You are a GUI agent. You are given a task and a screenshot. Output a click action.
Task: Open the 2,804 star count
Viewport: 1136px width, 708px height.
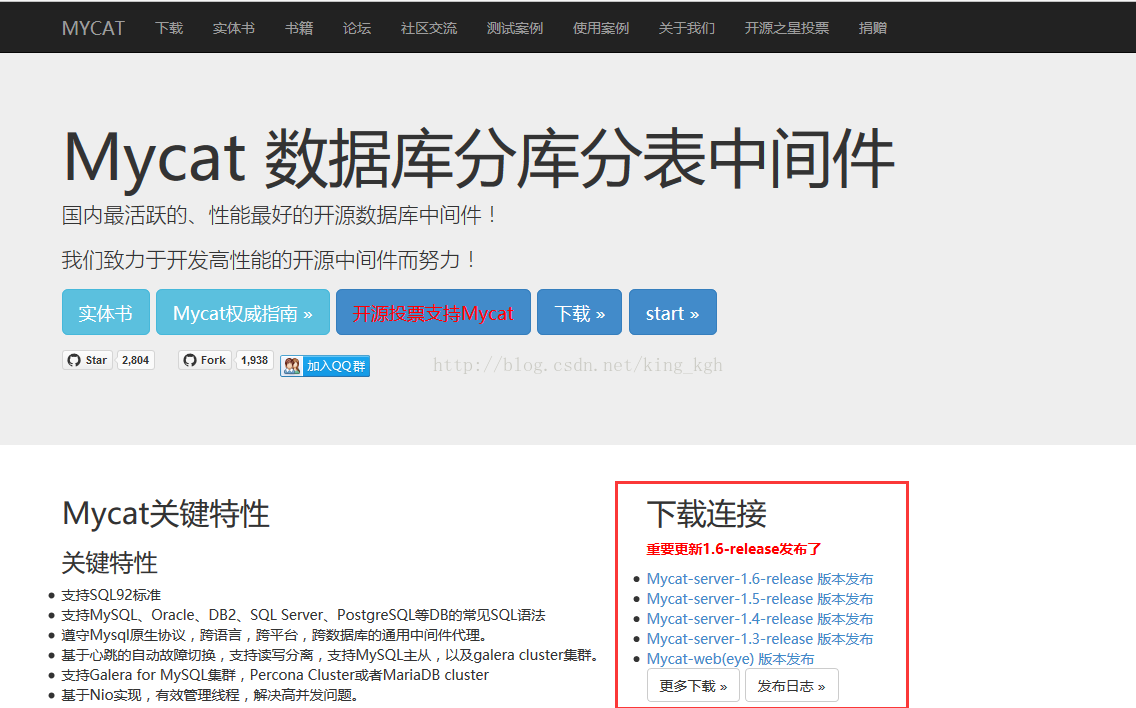point(135,360)
